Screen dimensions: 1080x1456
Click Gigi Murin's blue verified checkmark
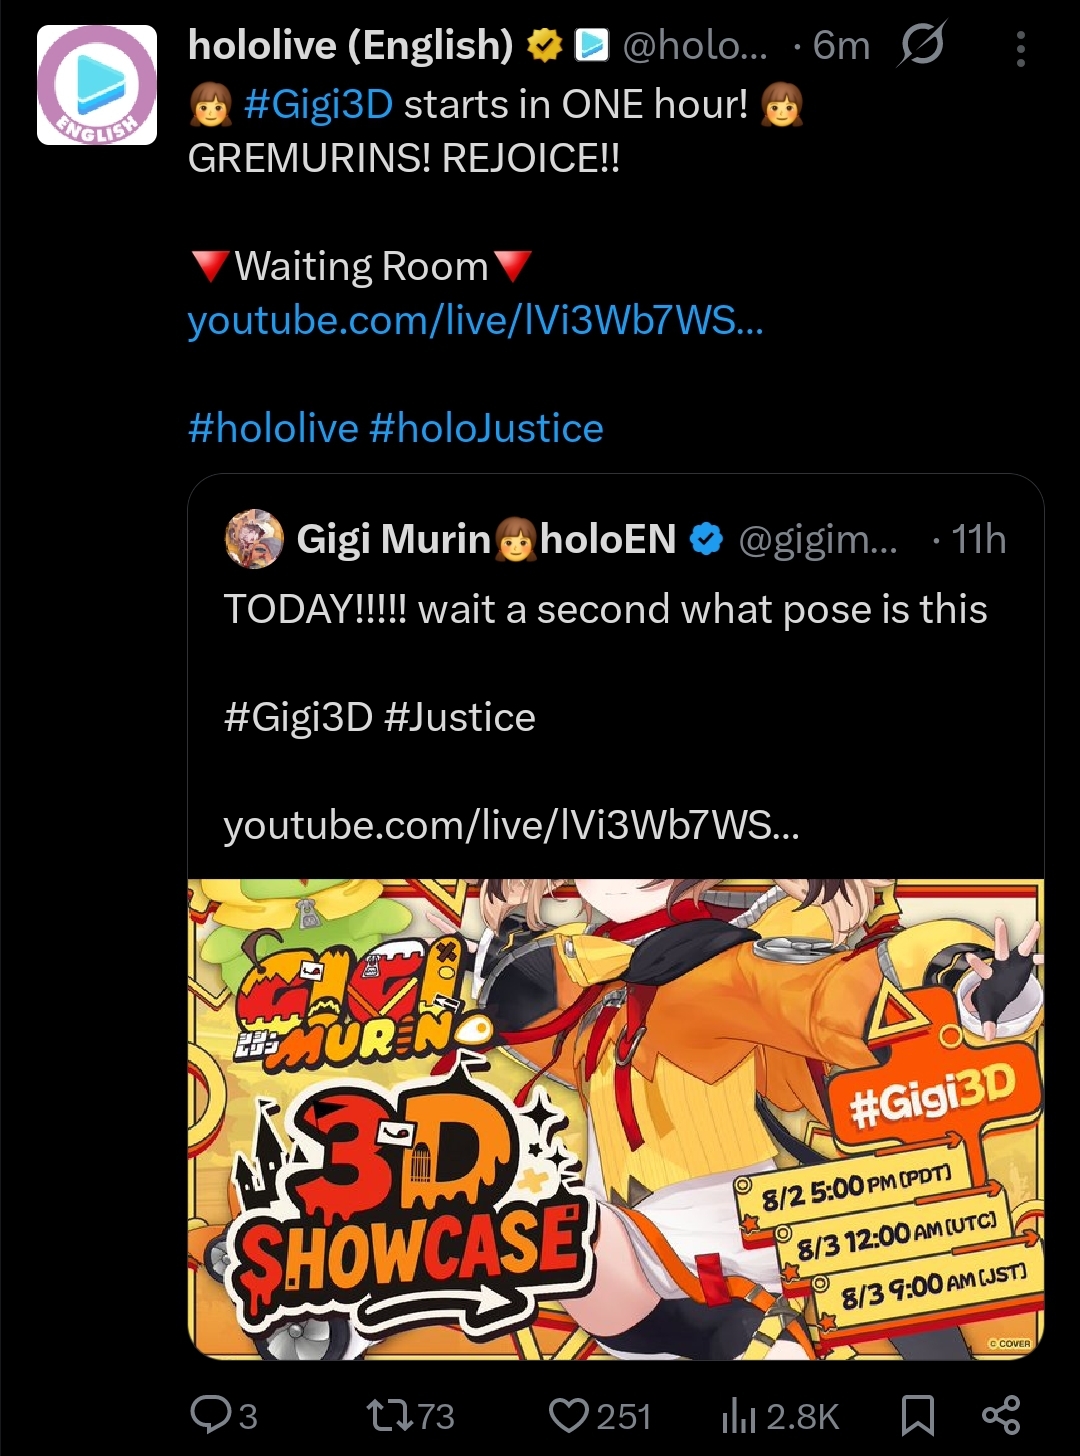[x=707, y=539]
